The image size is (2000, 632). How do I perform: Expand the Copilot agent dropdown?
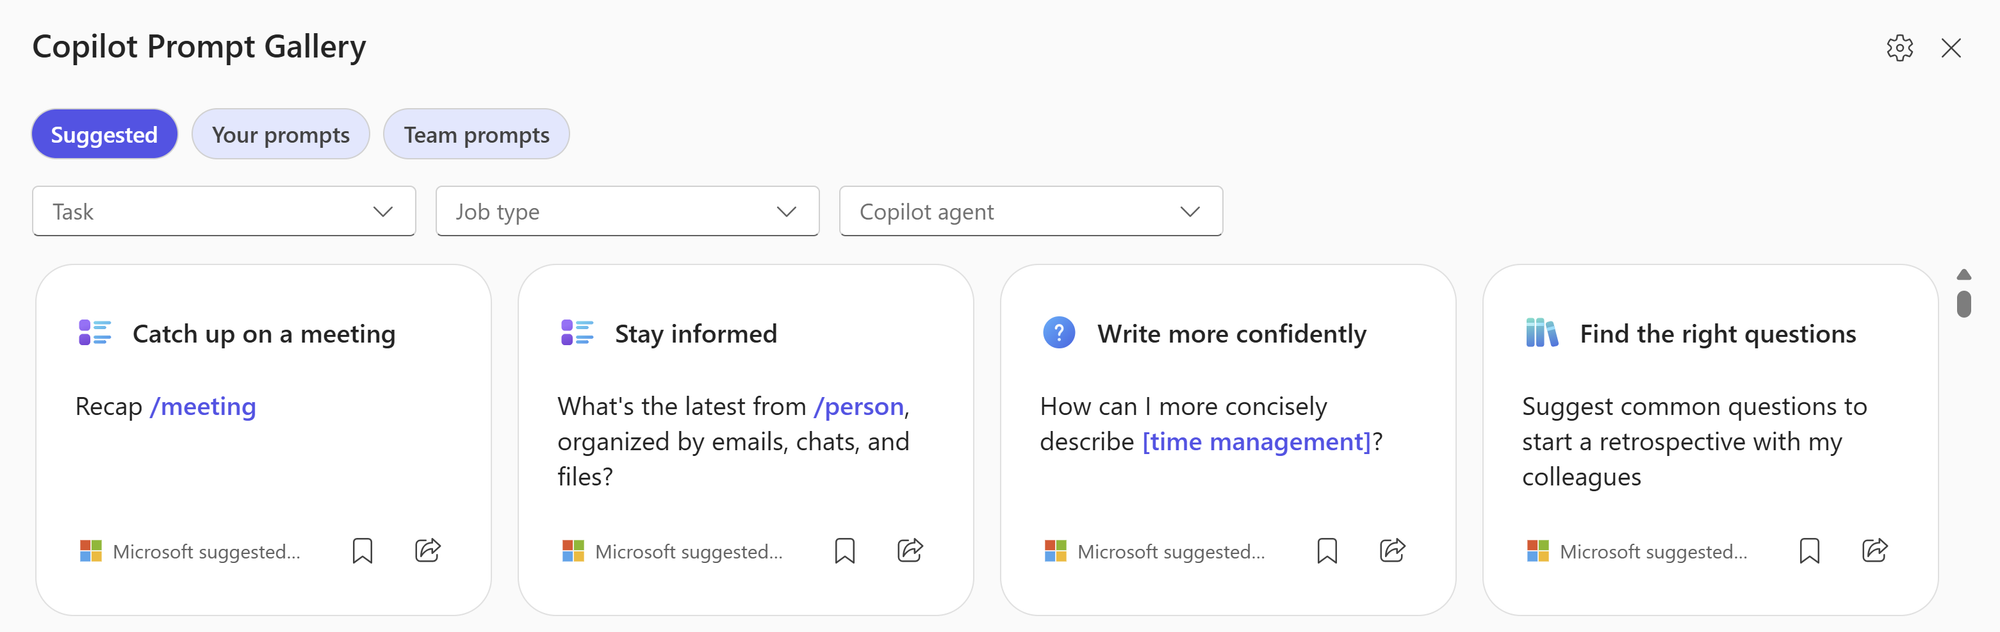click(x=1031, y=212)
